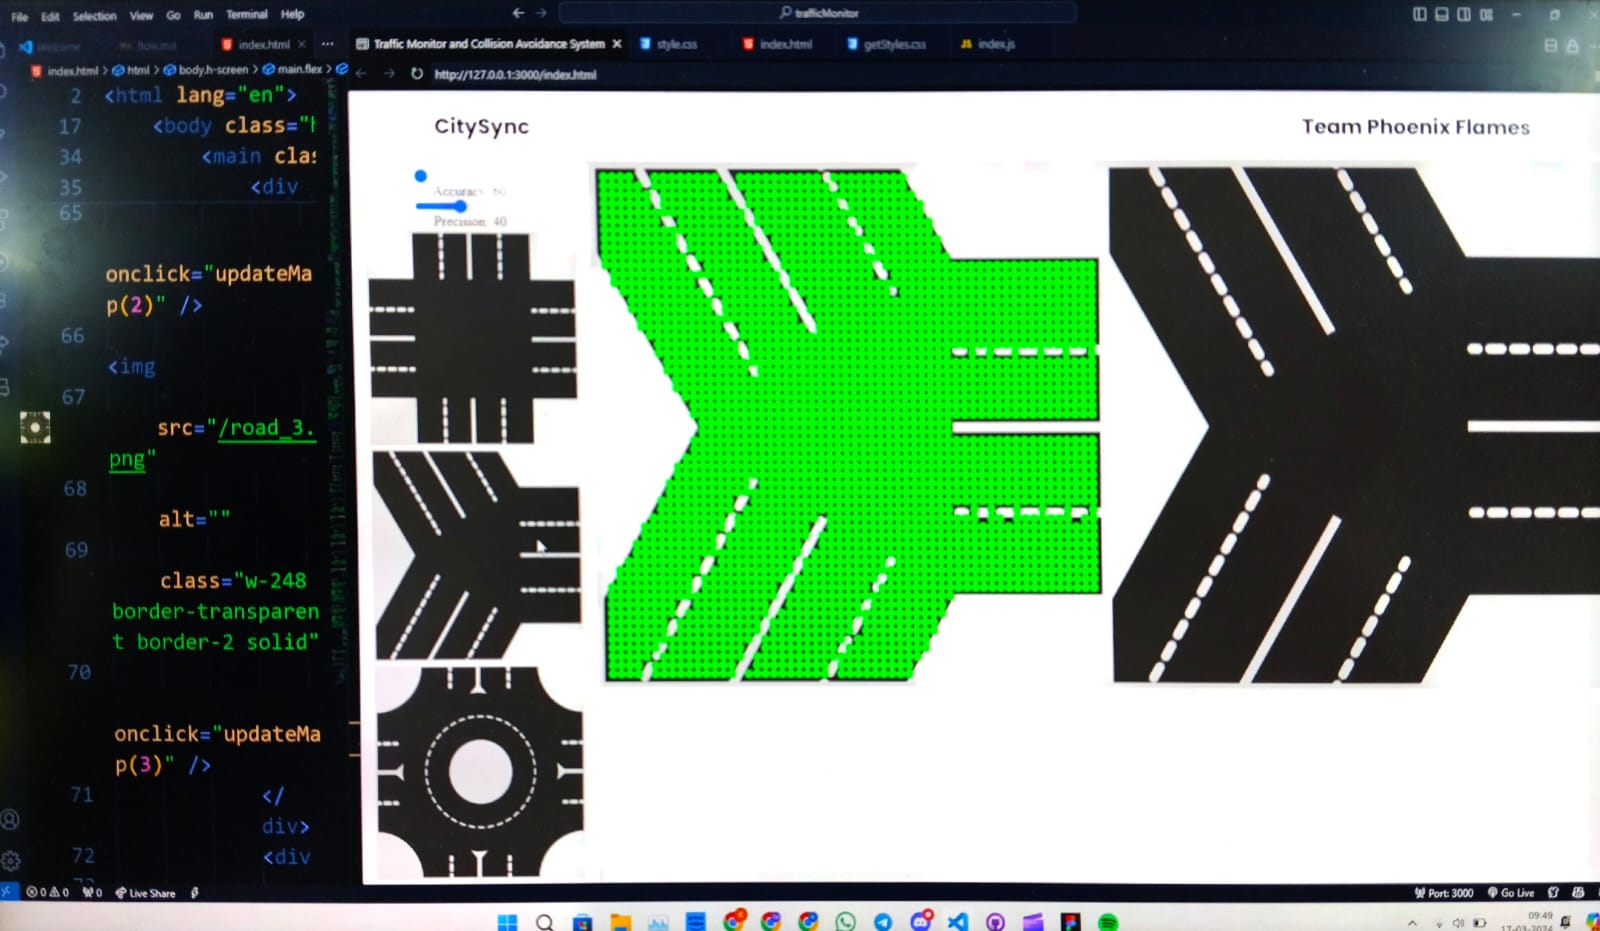
Task: Open the View menu
Action: (141, 16)
